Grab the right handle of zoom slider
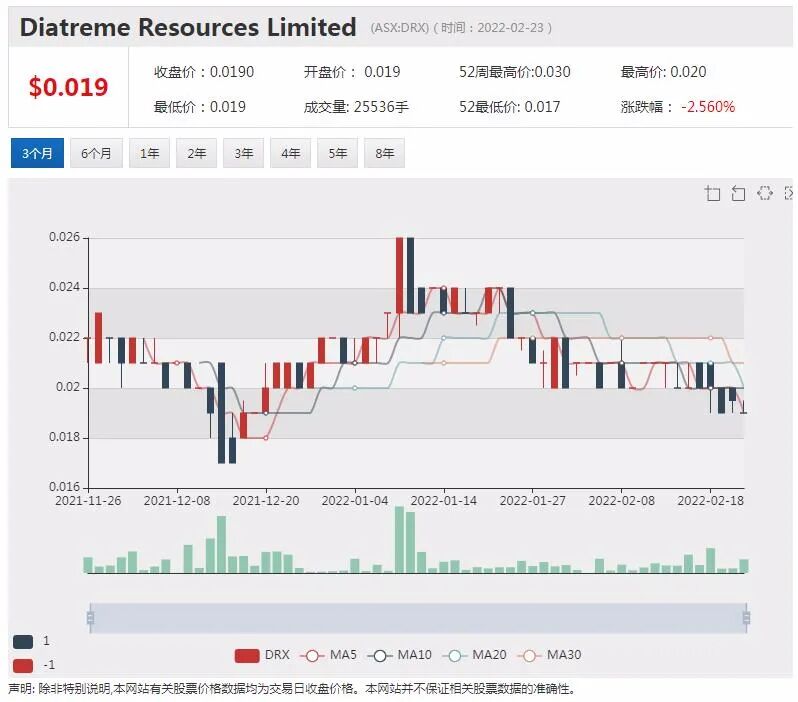Image resolution: width=798 pixels, height=702 pixels. (x=746, y=618)
